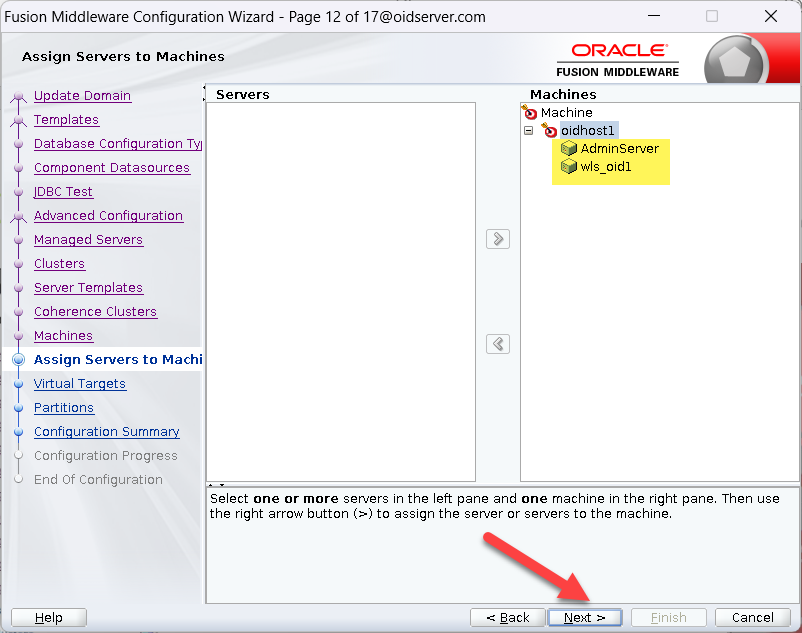Open the Templates step
The image size is (802, 633).
tap(66, 120)
